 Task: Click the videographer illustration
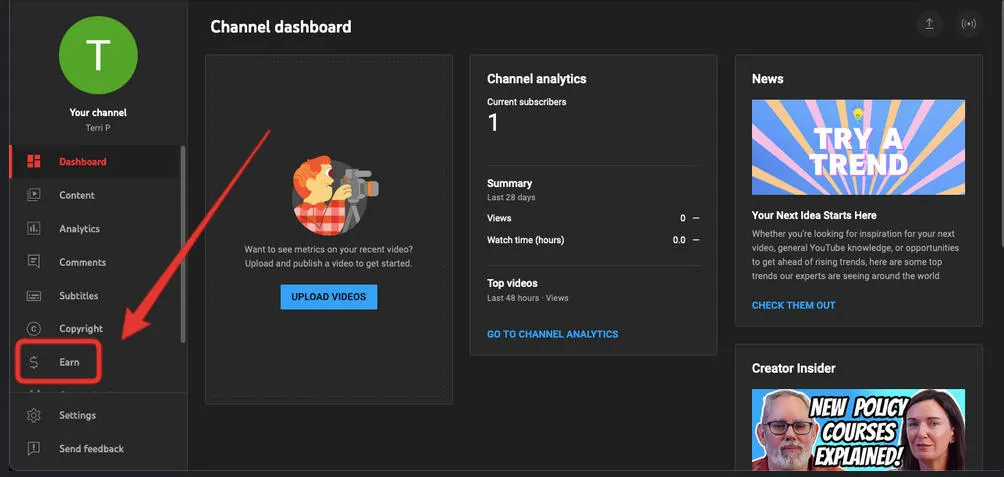click(335, 196)
